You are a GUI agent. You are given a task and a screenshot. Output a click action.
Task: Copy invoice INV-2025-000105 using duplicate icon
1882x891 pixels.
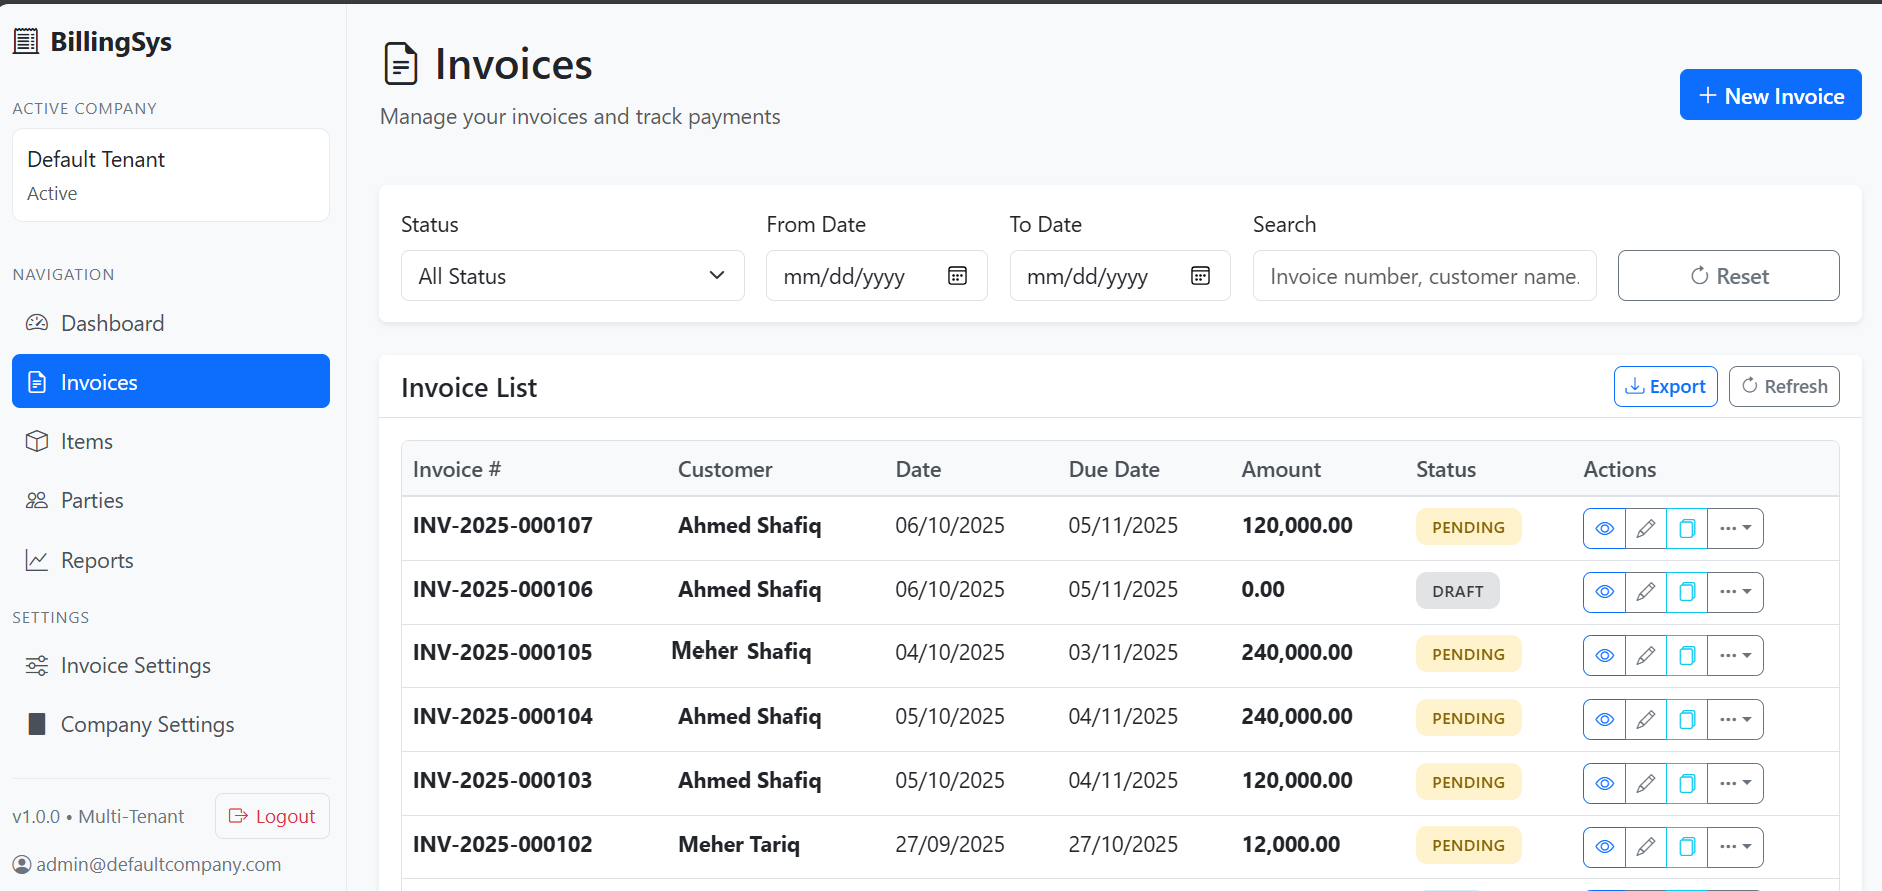click(1687, 656)
